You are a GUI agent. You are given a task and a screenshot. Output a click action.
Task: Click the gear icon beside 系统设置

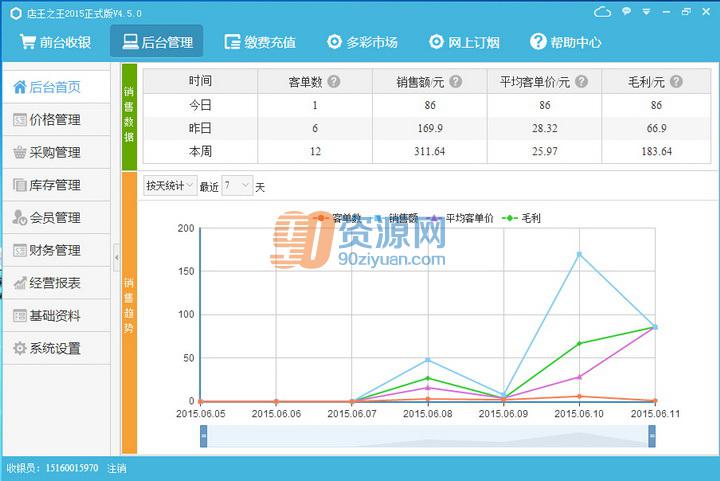tap(20, 348)
